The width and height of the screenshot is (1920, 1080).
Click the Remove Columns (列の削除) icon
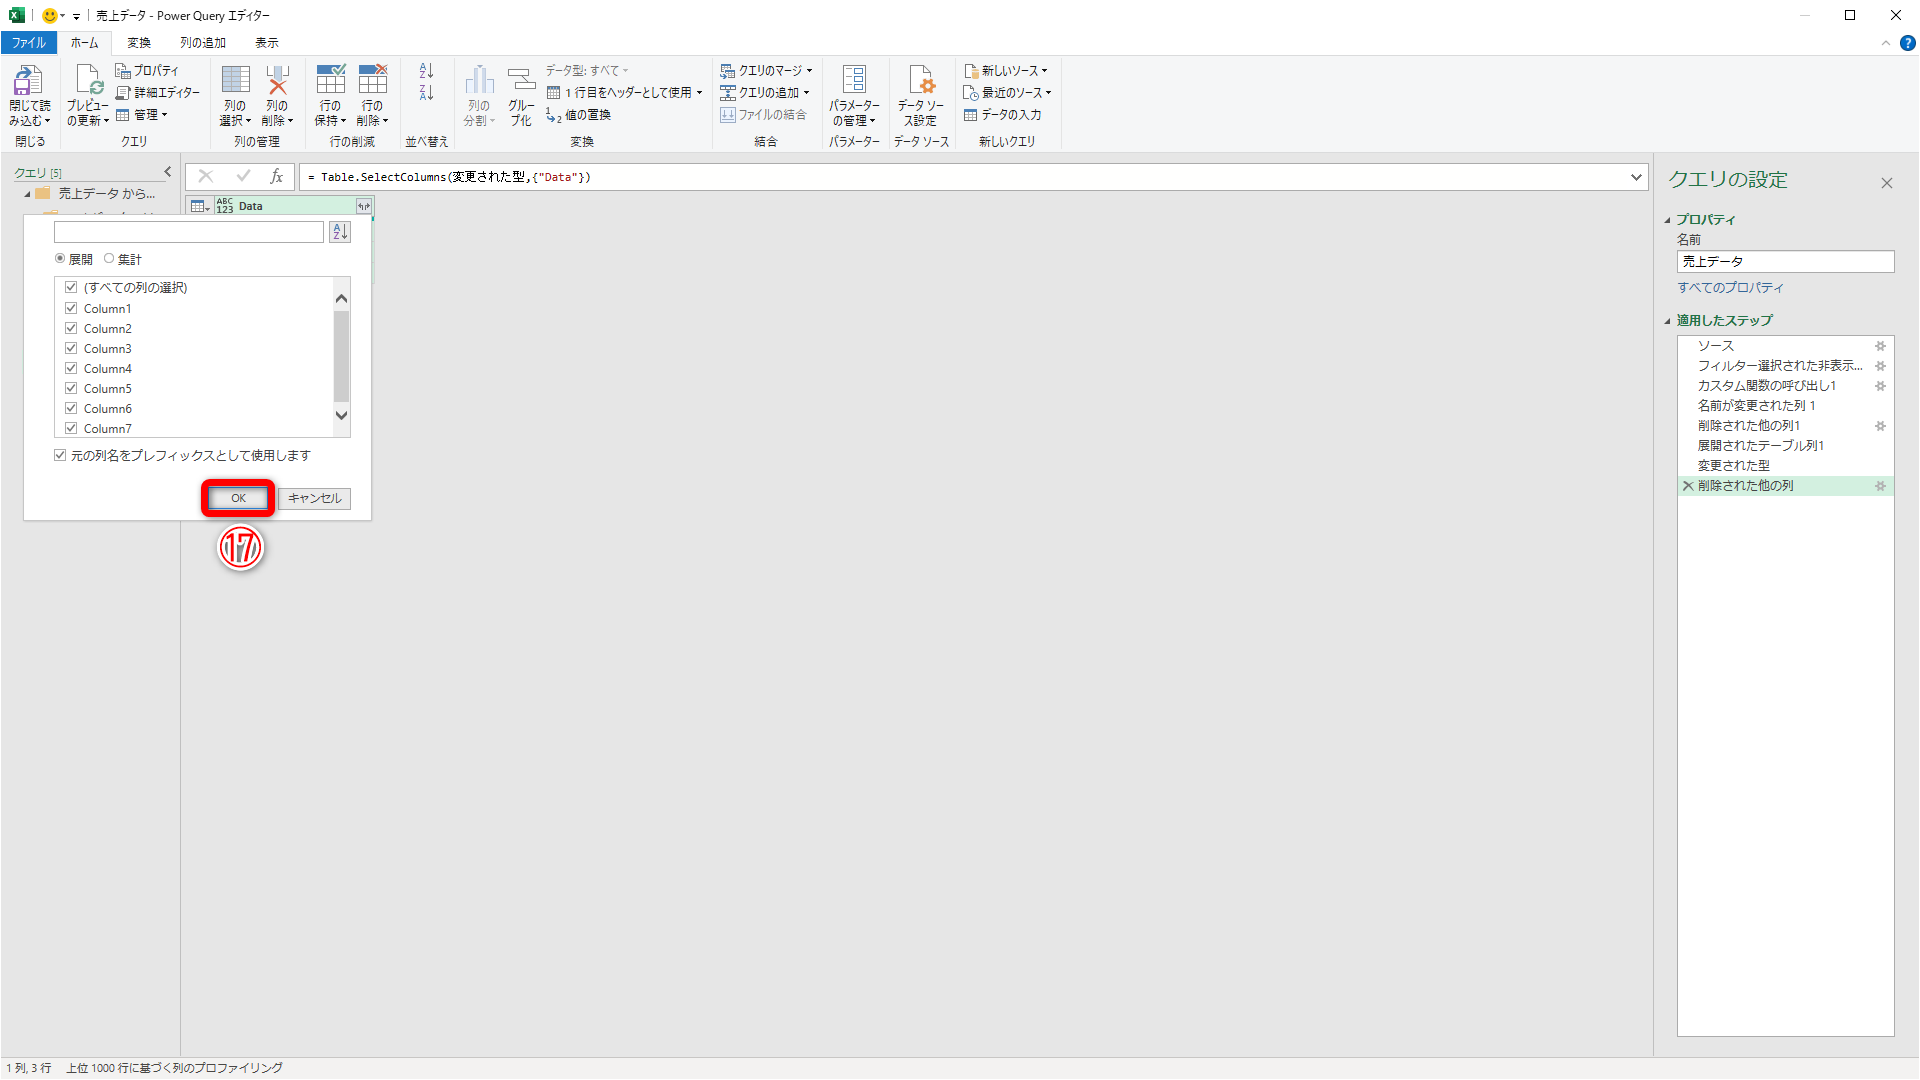coord(277,82)
